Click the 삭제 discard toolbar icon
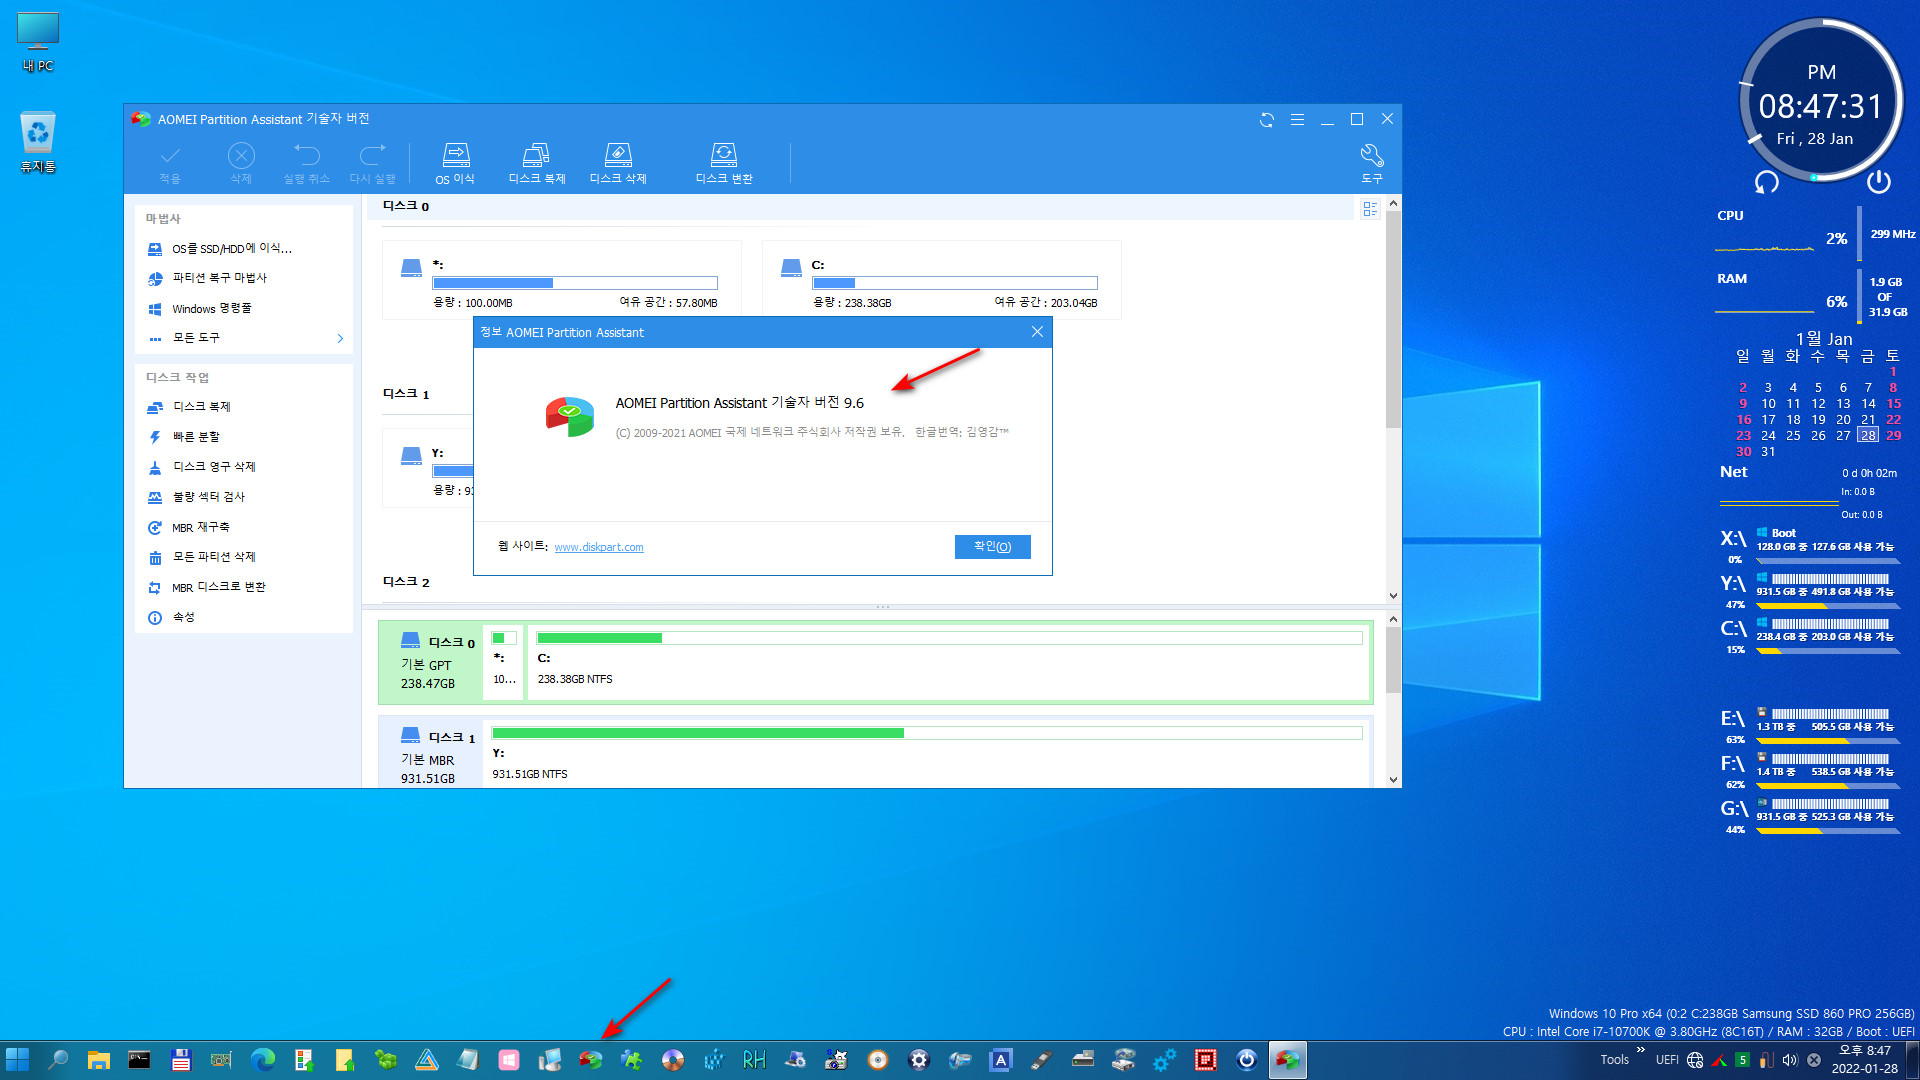Viewport: 1920px width, 1080px height. click(x=241, y=163)
